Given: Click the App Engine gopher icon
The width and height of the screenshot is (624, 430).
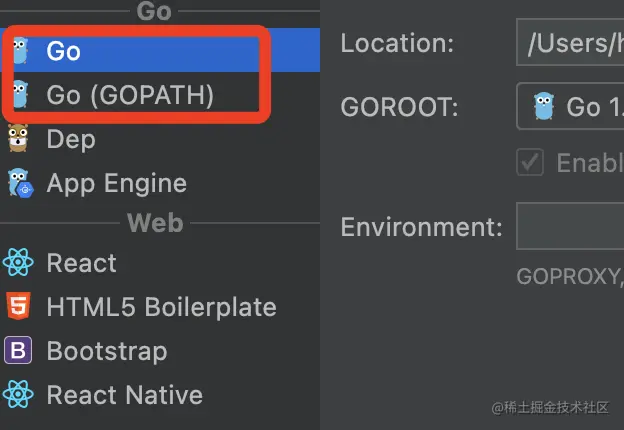Looking at the screenshot, I should coord(21,183).
